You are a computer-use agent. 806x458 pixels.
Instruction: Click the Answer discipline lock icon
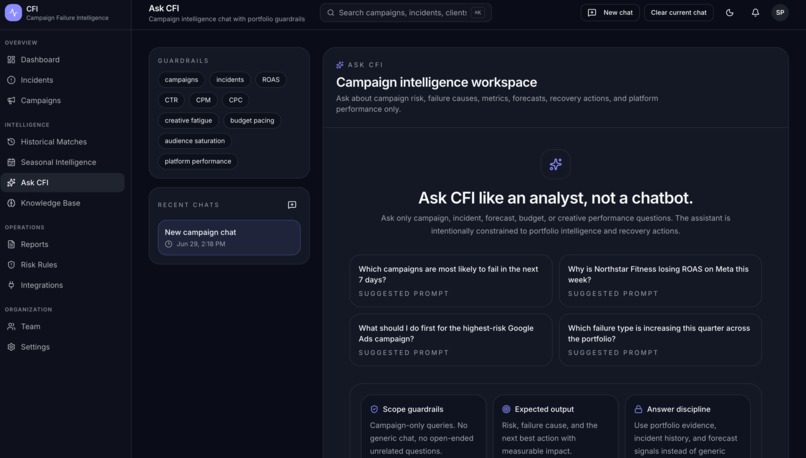click(x=638, y=409)
